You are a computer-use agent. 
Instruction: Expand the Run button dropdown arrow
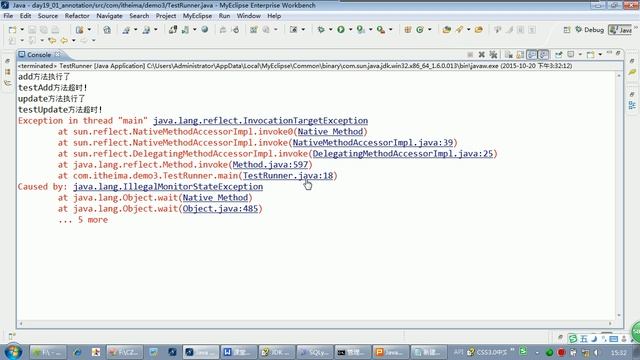350,29
